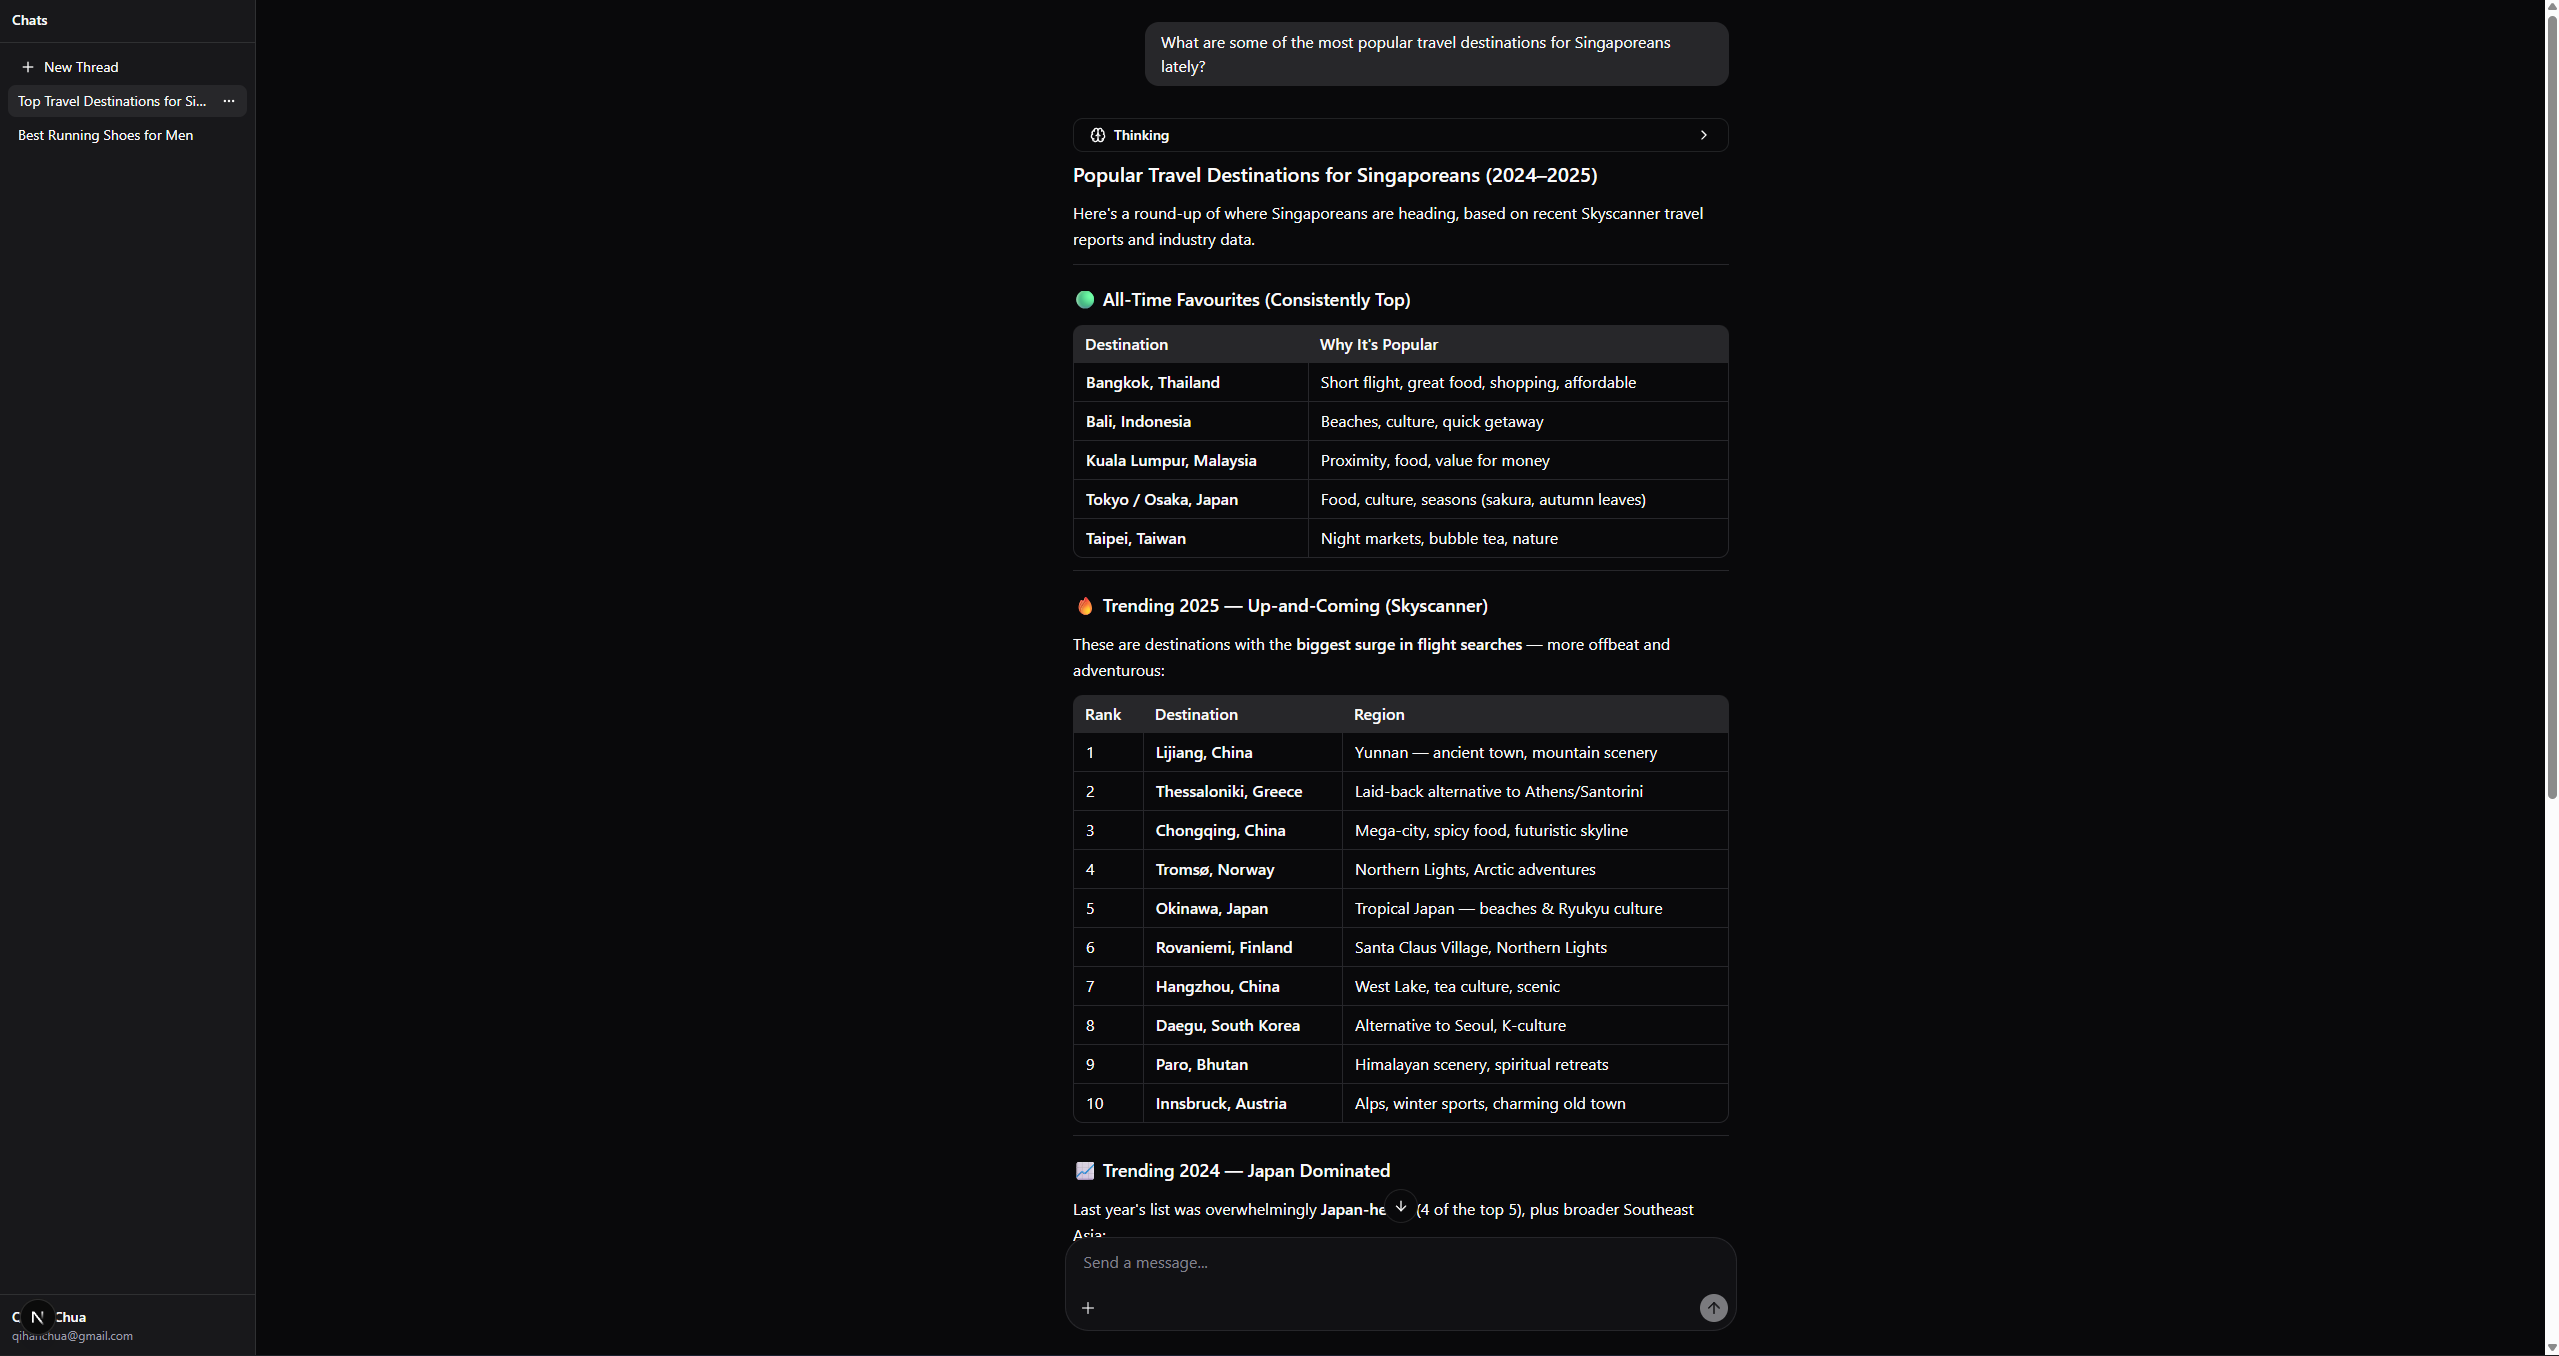2559x1356 pixels.
Task: Click the Bali, Indonesia table cell
Action: pos(1190,422)
